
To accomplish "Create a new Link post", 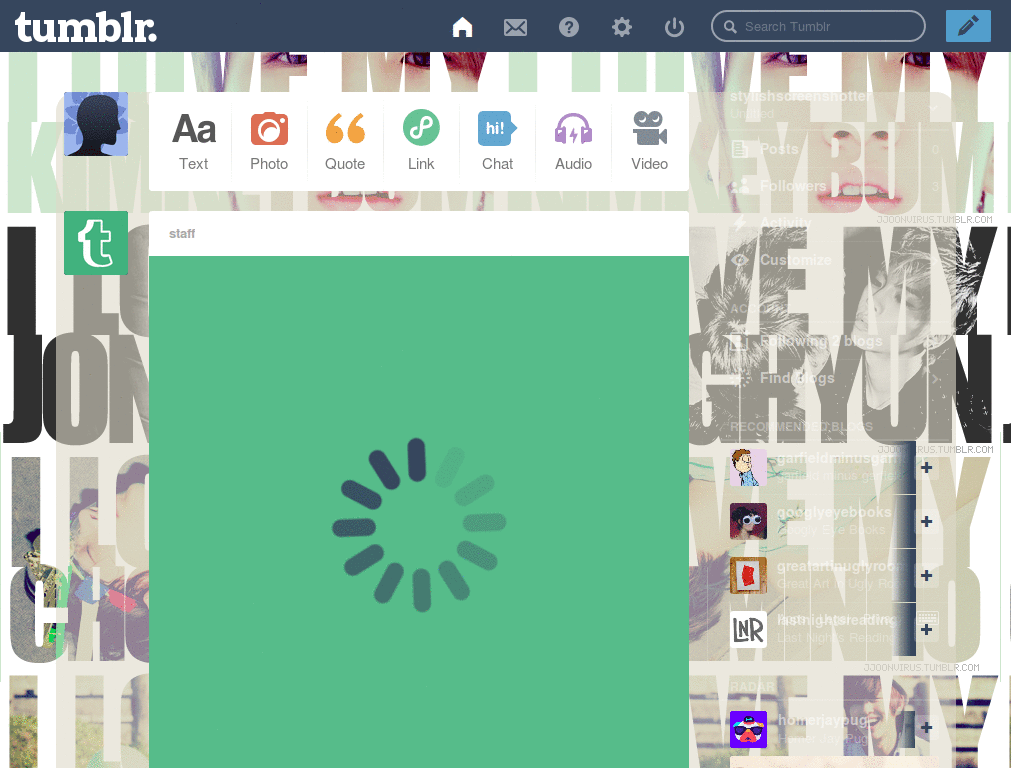I will point(421,141).
